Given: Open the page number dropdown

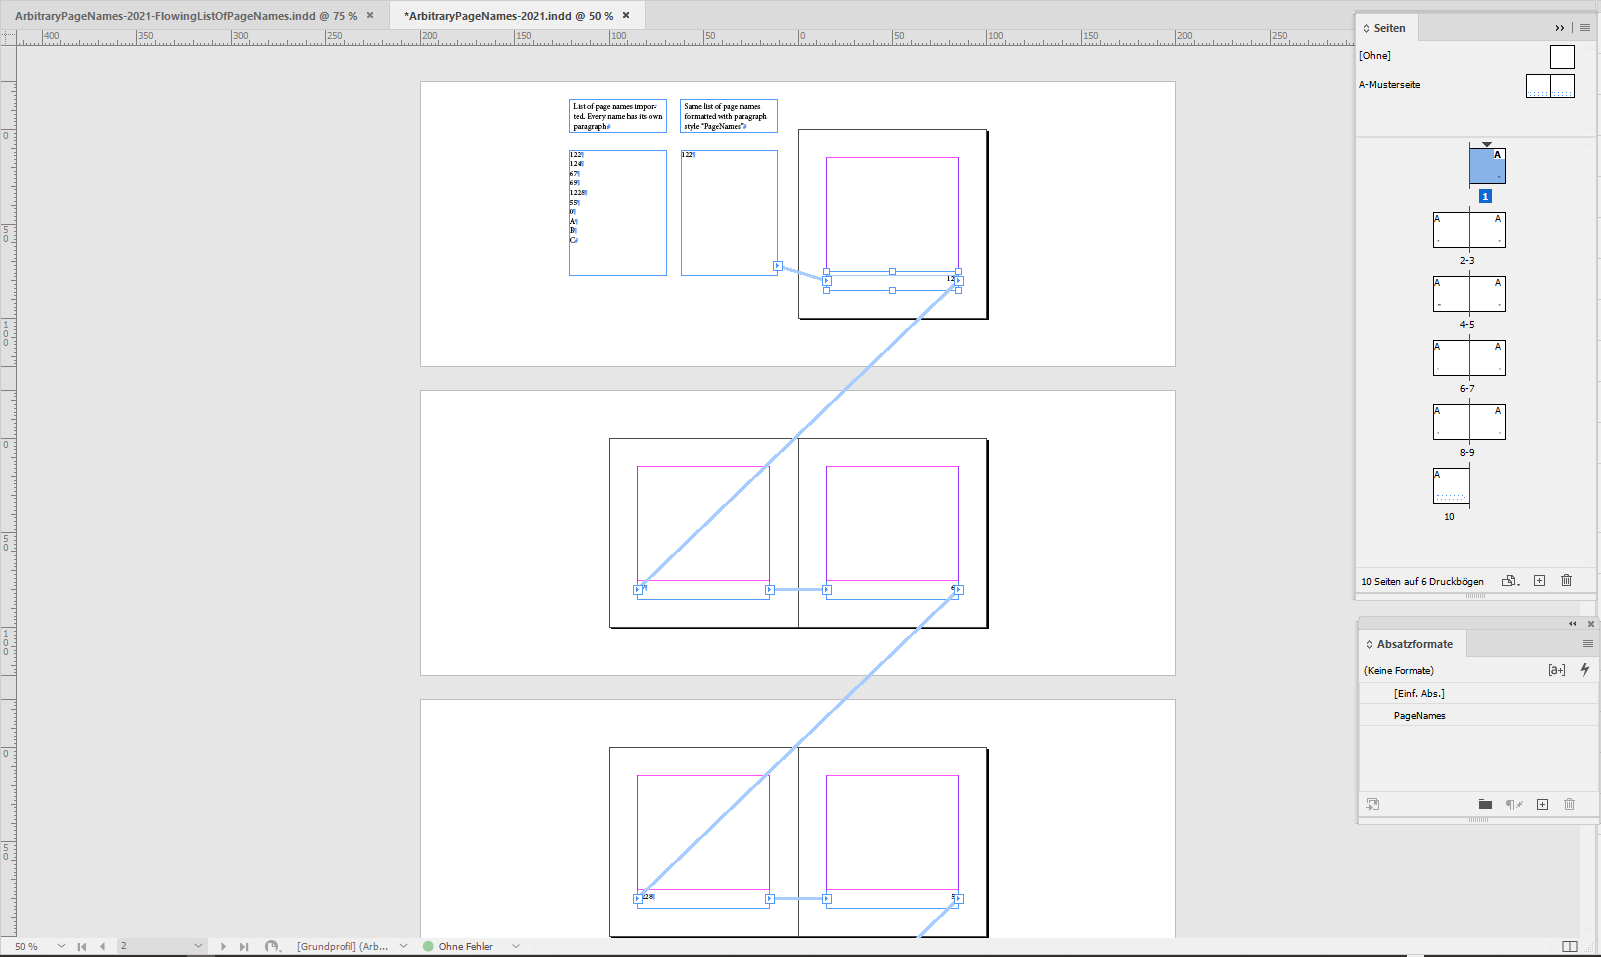Looking at the screenshot, I should [198, 946].
